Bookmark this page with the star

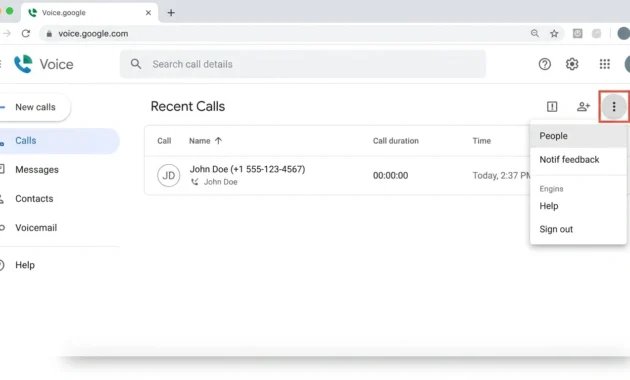coord(554,34)
